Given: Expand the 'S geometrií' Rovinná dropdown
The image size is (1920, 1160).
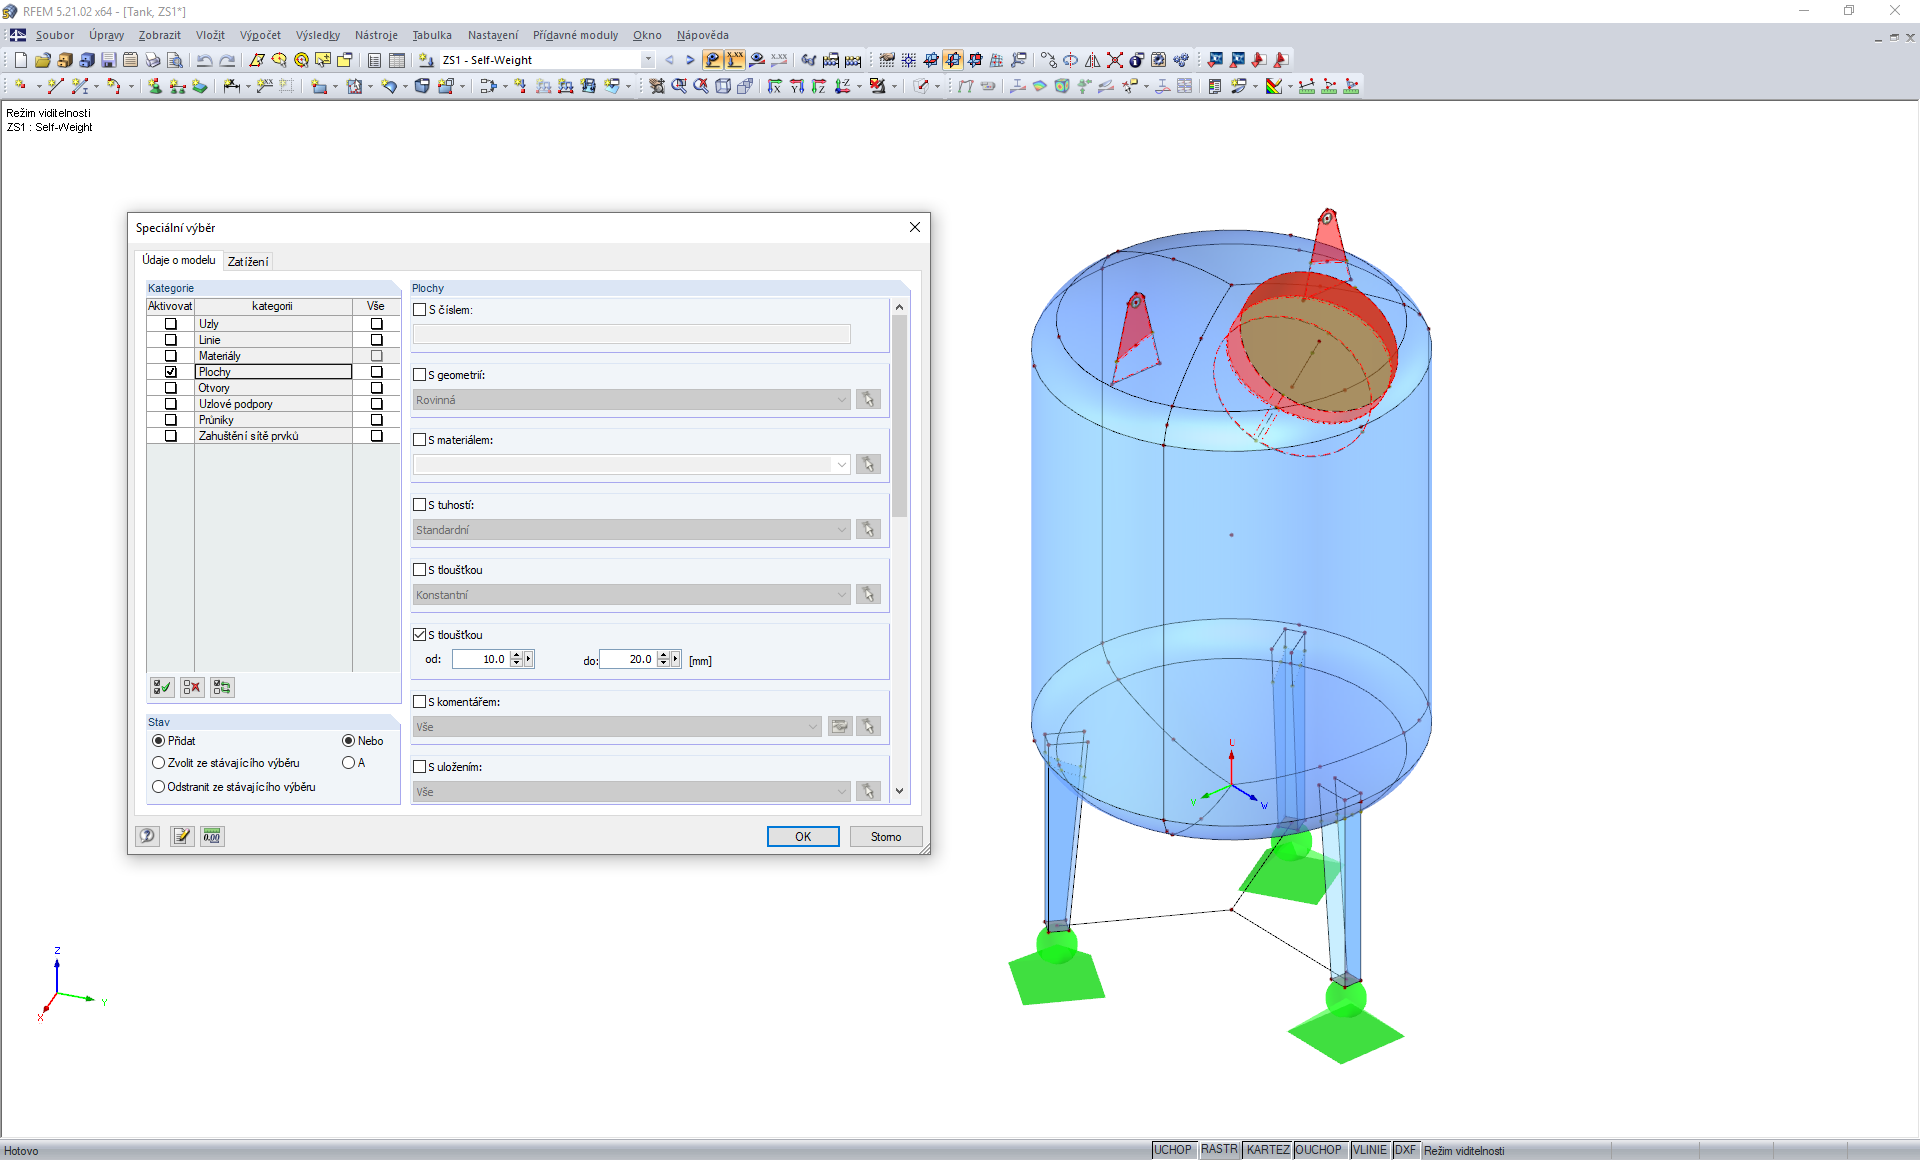Looking at the screenshot, I should (x=841, y=400).
